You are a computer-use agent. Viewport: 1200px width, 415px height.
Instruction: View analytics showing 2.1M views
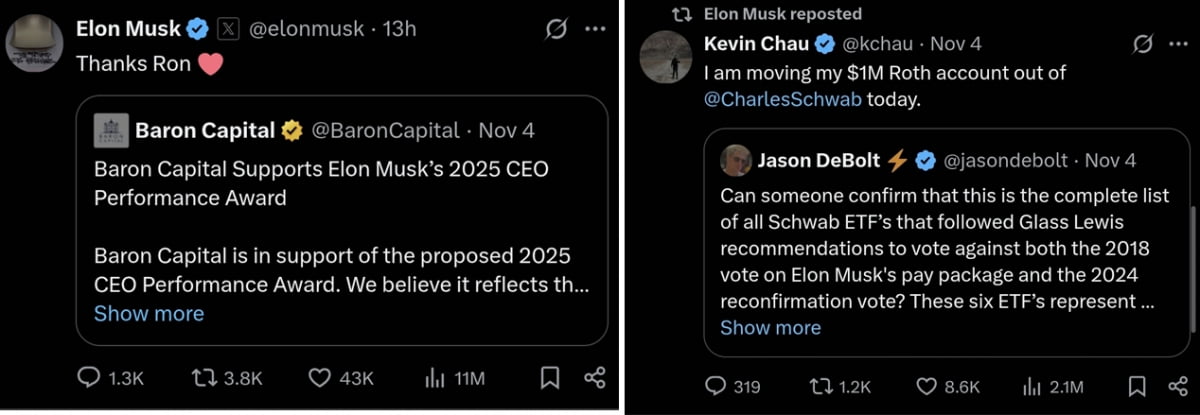pos(1035,386)
